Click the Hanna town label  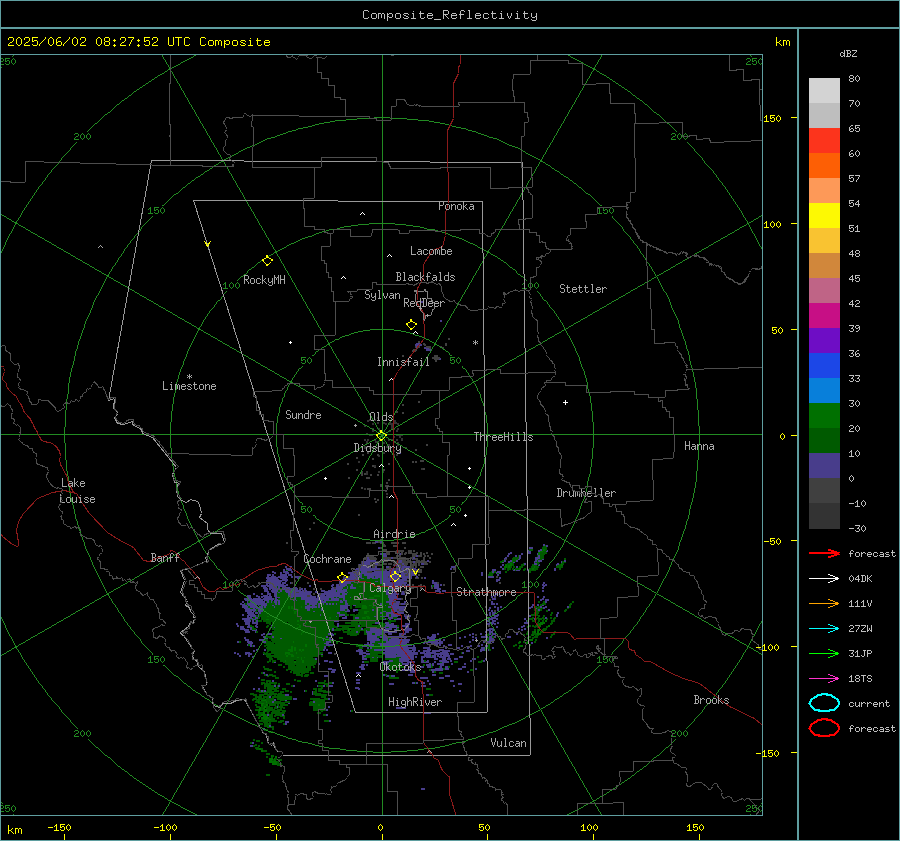[699, 446]
